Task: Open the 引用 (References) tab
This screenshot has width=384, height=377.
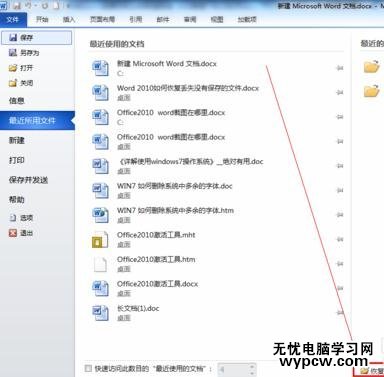Action: tap(136, 19)
